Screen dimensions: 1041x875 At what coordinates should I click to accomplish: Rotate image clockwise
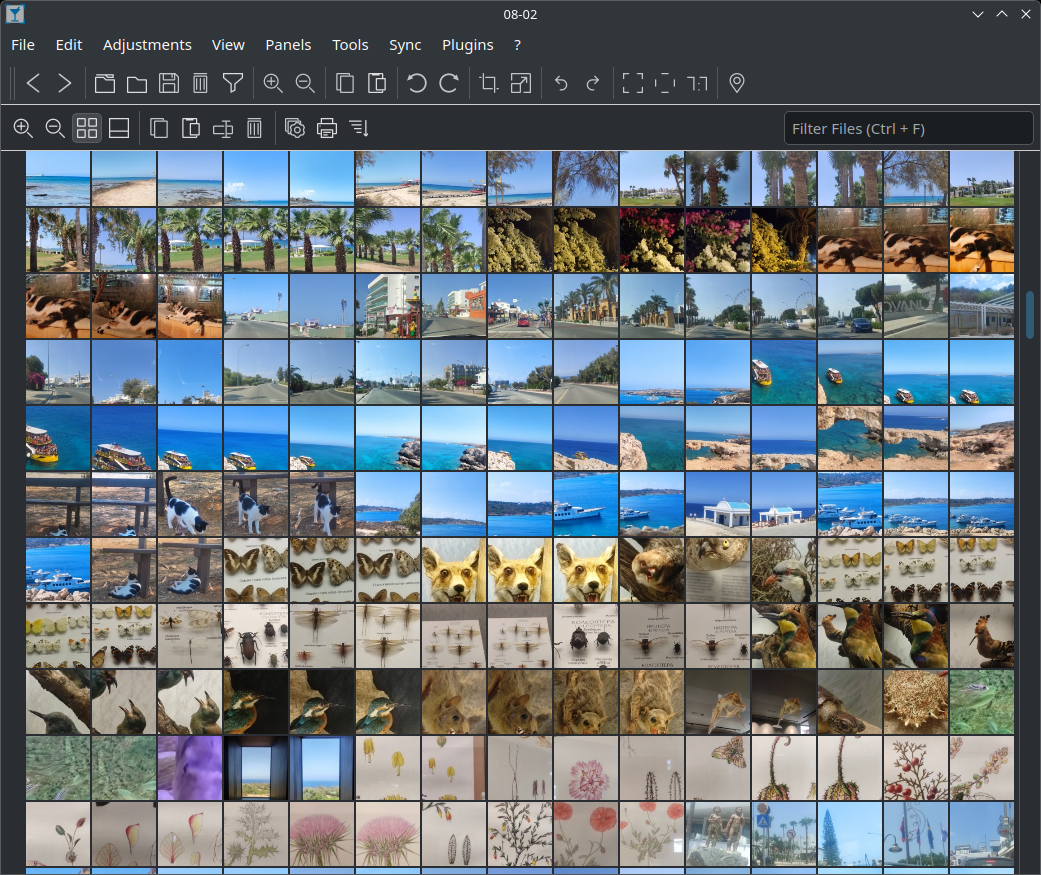pyautogui.click(x=449, y=83)
